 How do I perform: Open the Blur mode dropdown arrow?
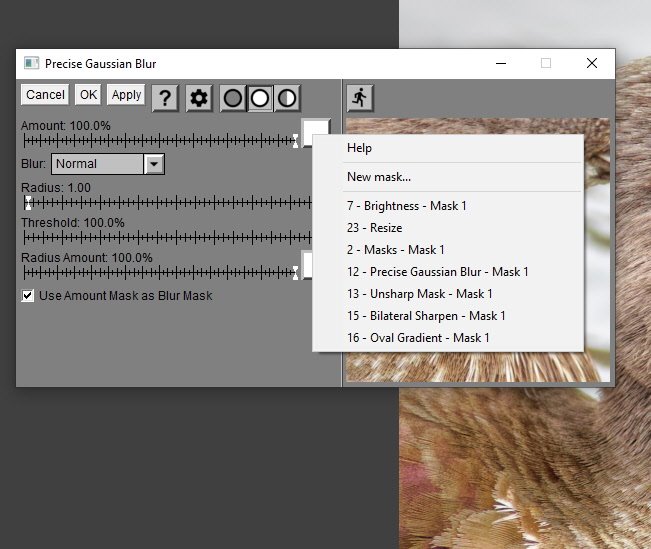[x=154, y=164]
